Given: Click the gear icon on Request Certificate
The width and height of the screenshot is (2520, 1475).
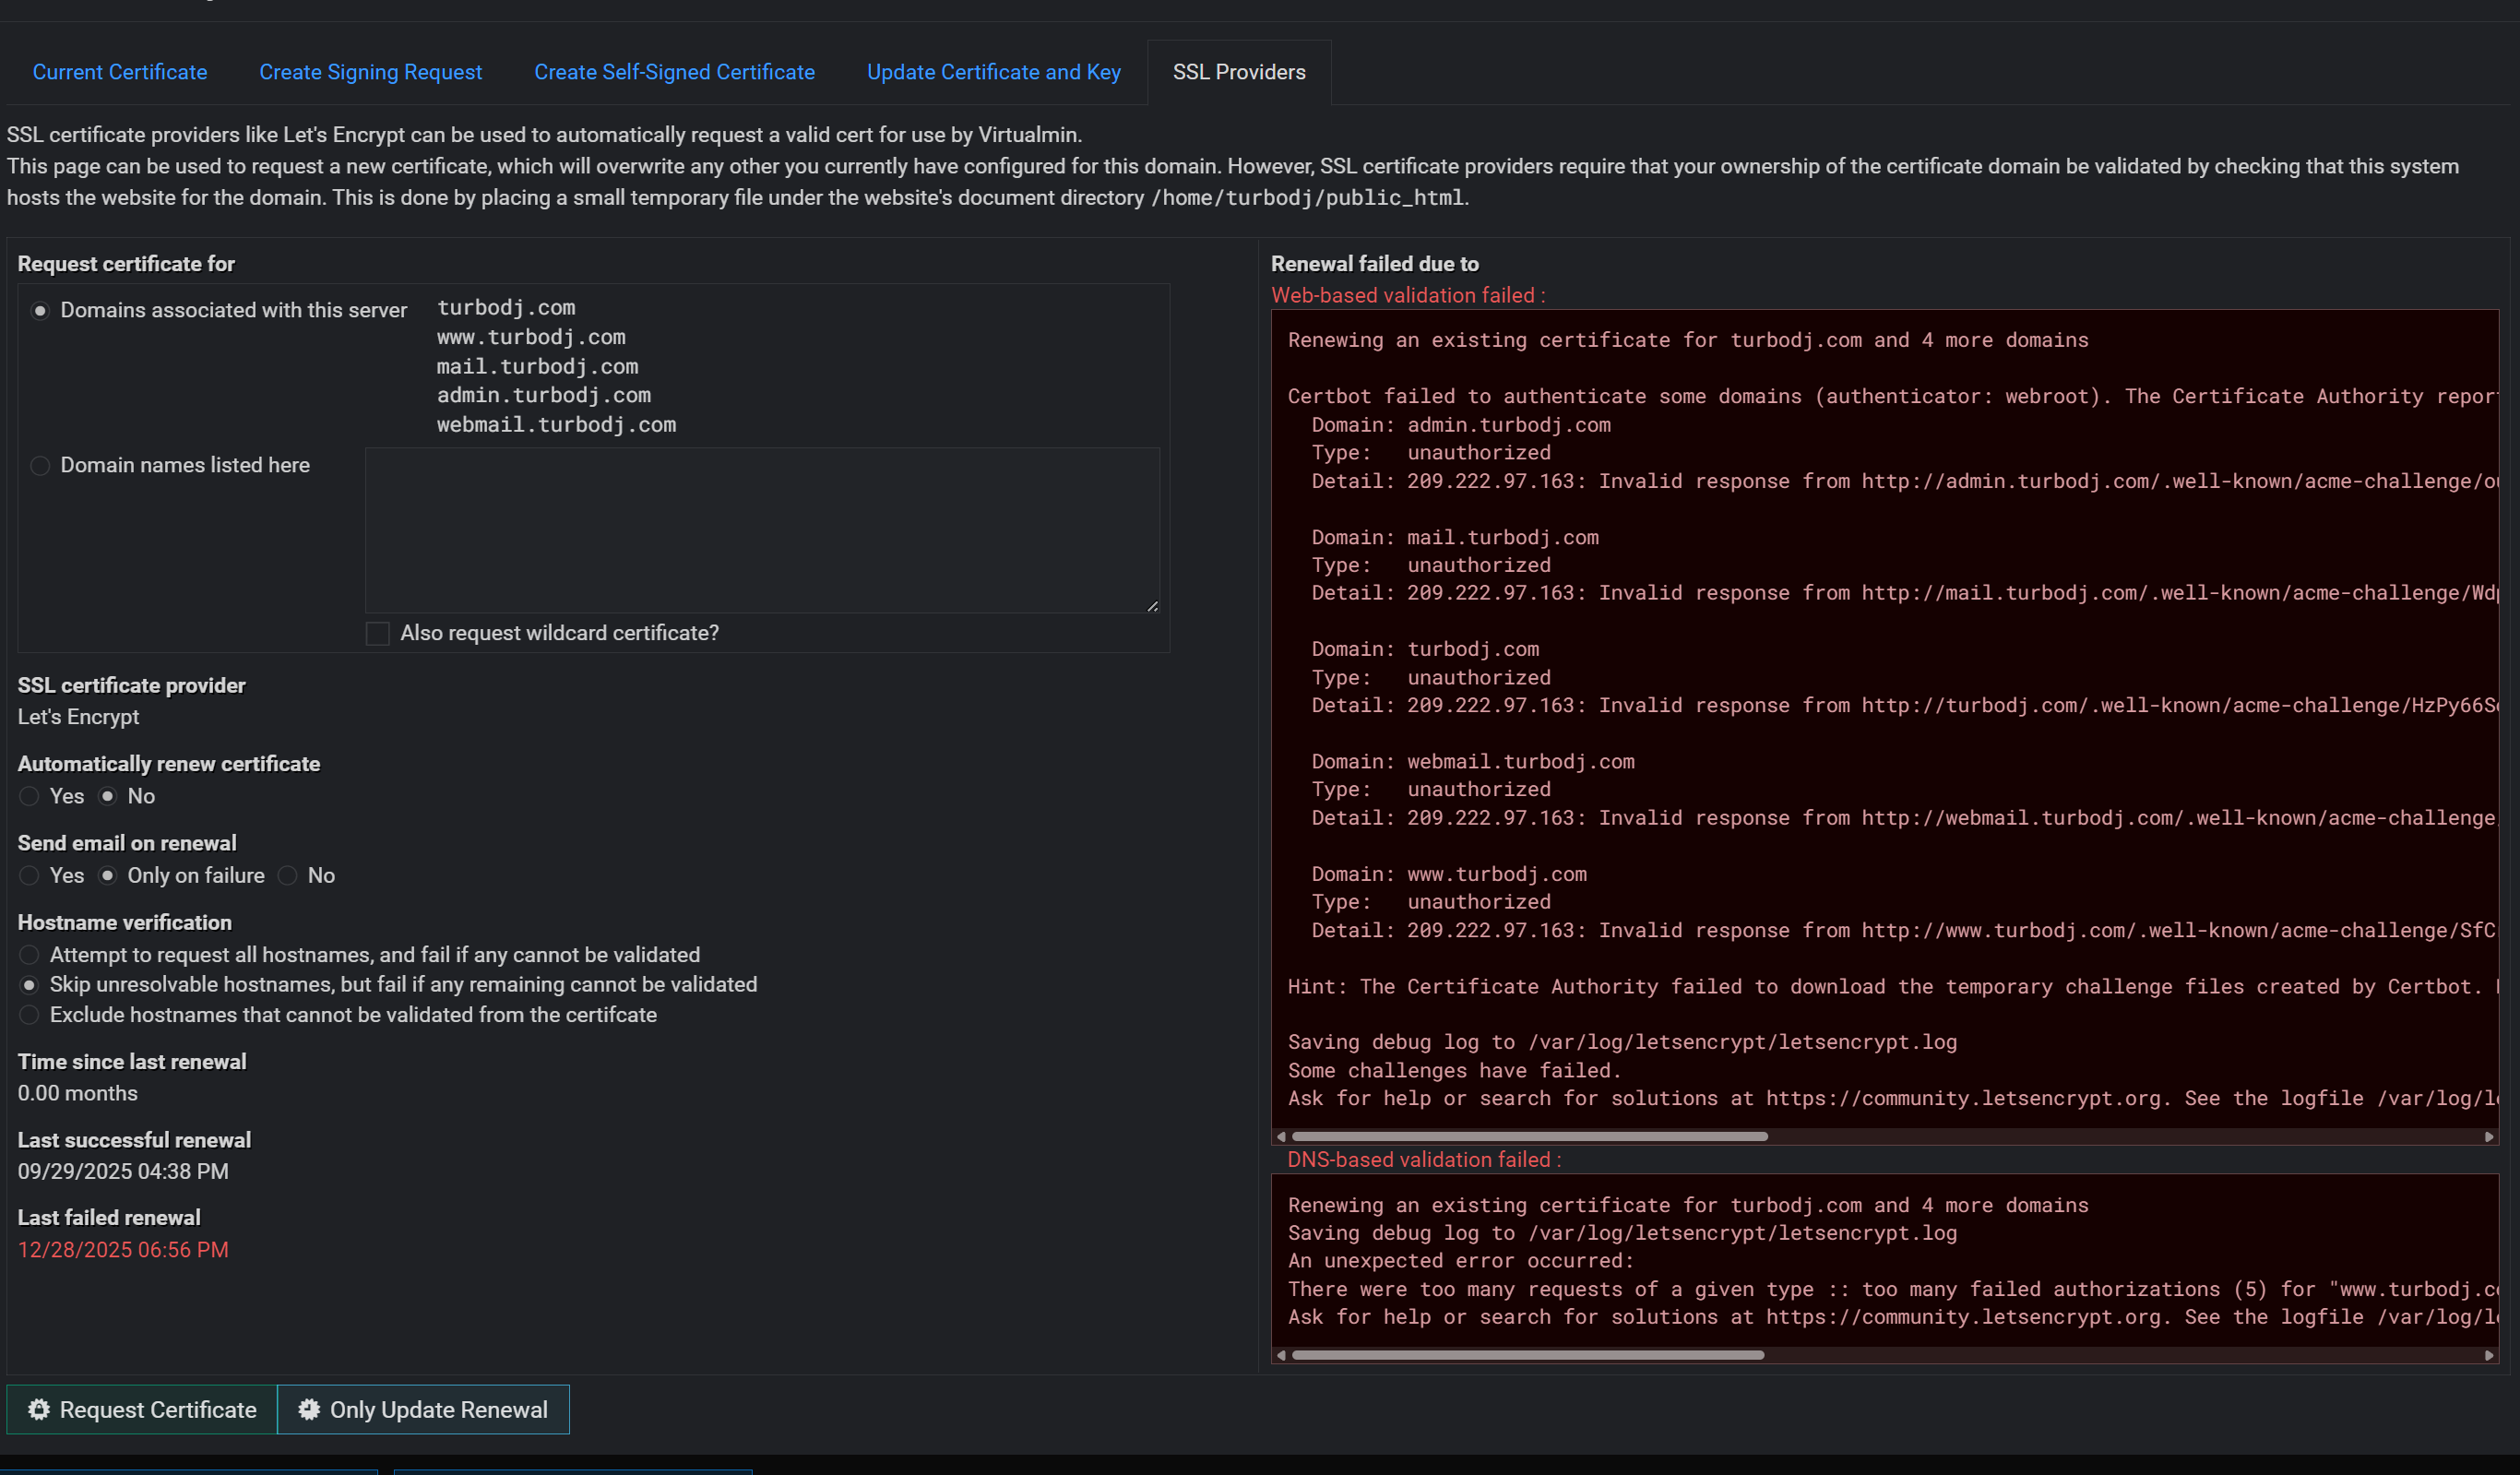Looking at the screenshot, I should pyautogui.click(x=39, y=1410).
